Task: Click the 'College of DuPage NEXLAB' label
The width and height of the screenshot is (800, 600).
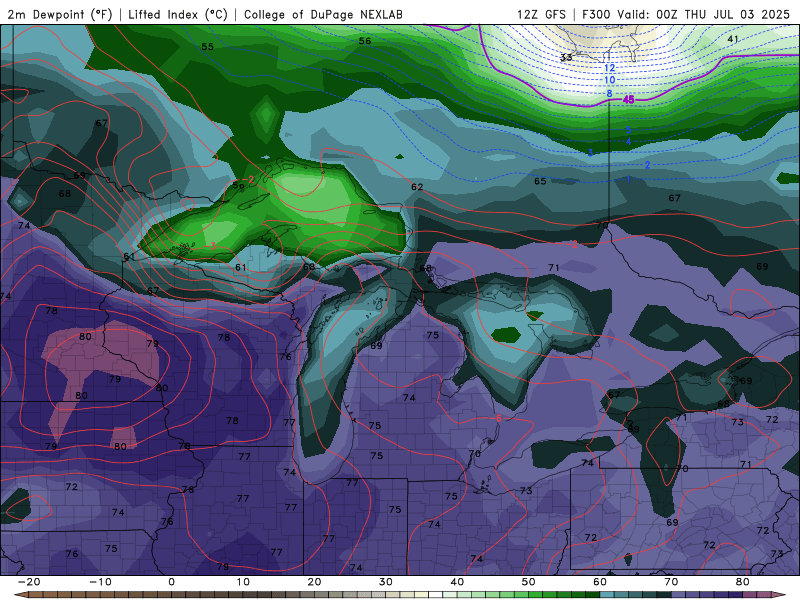Action: [x=323, y=14]
